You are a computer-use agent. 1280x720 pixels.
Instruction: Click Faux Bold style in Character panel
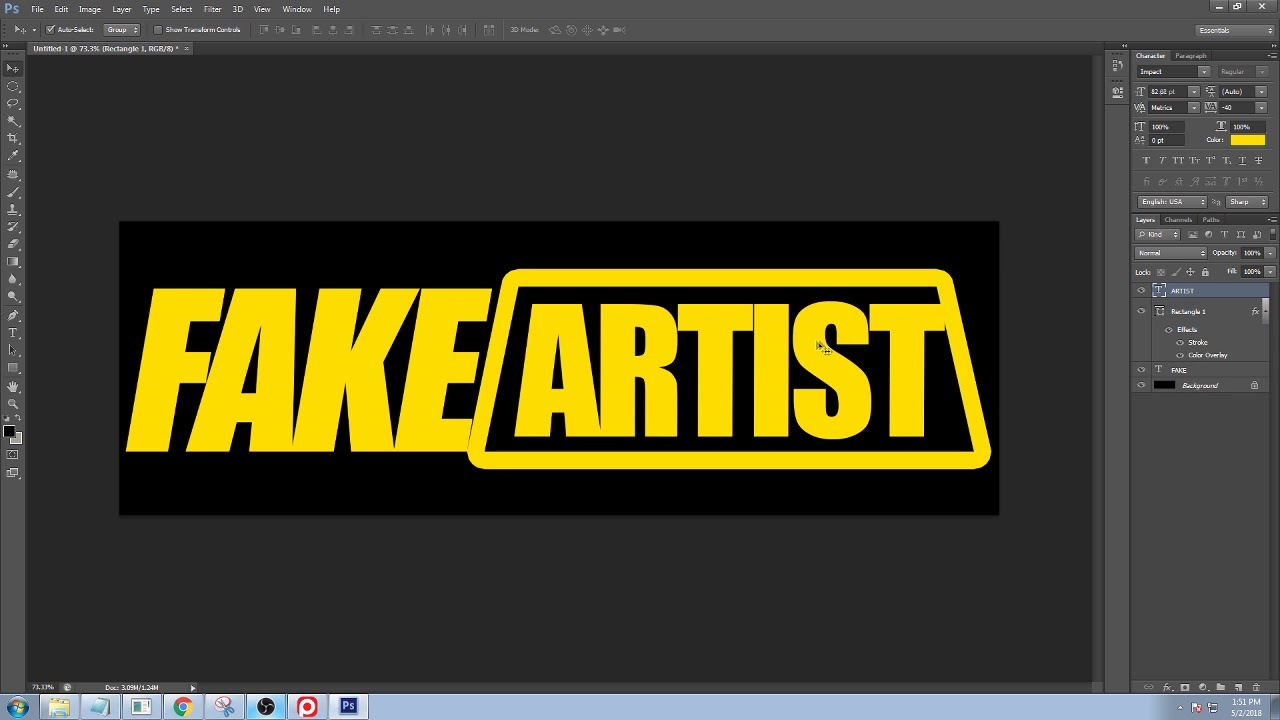(1146, 161)
